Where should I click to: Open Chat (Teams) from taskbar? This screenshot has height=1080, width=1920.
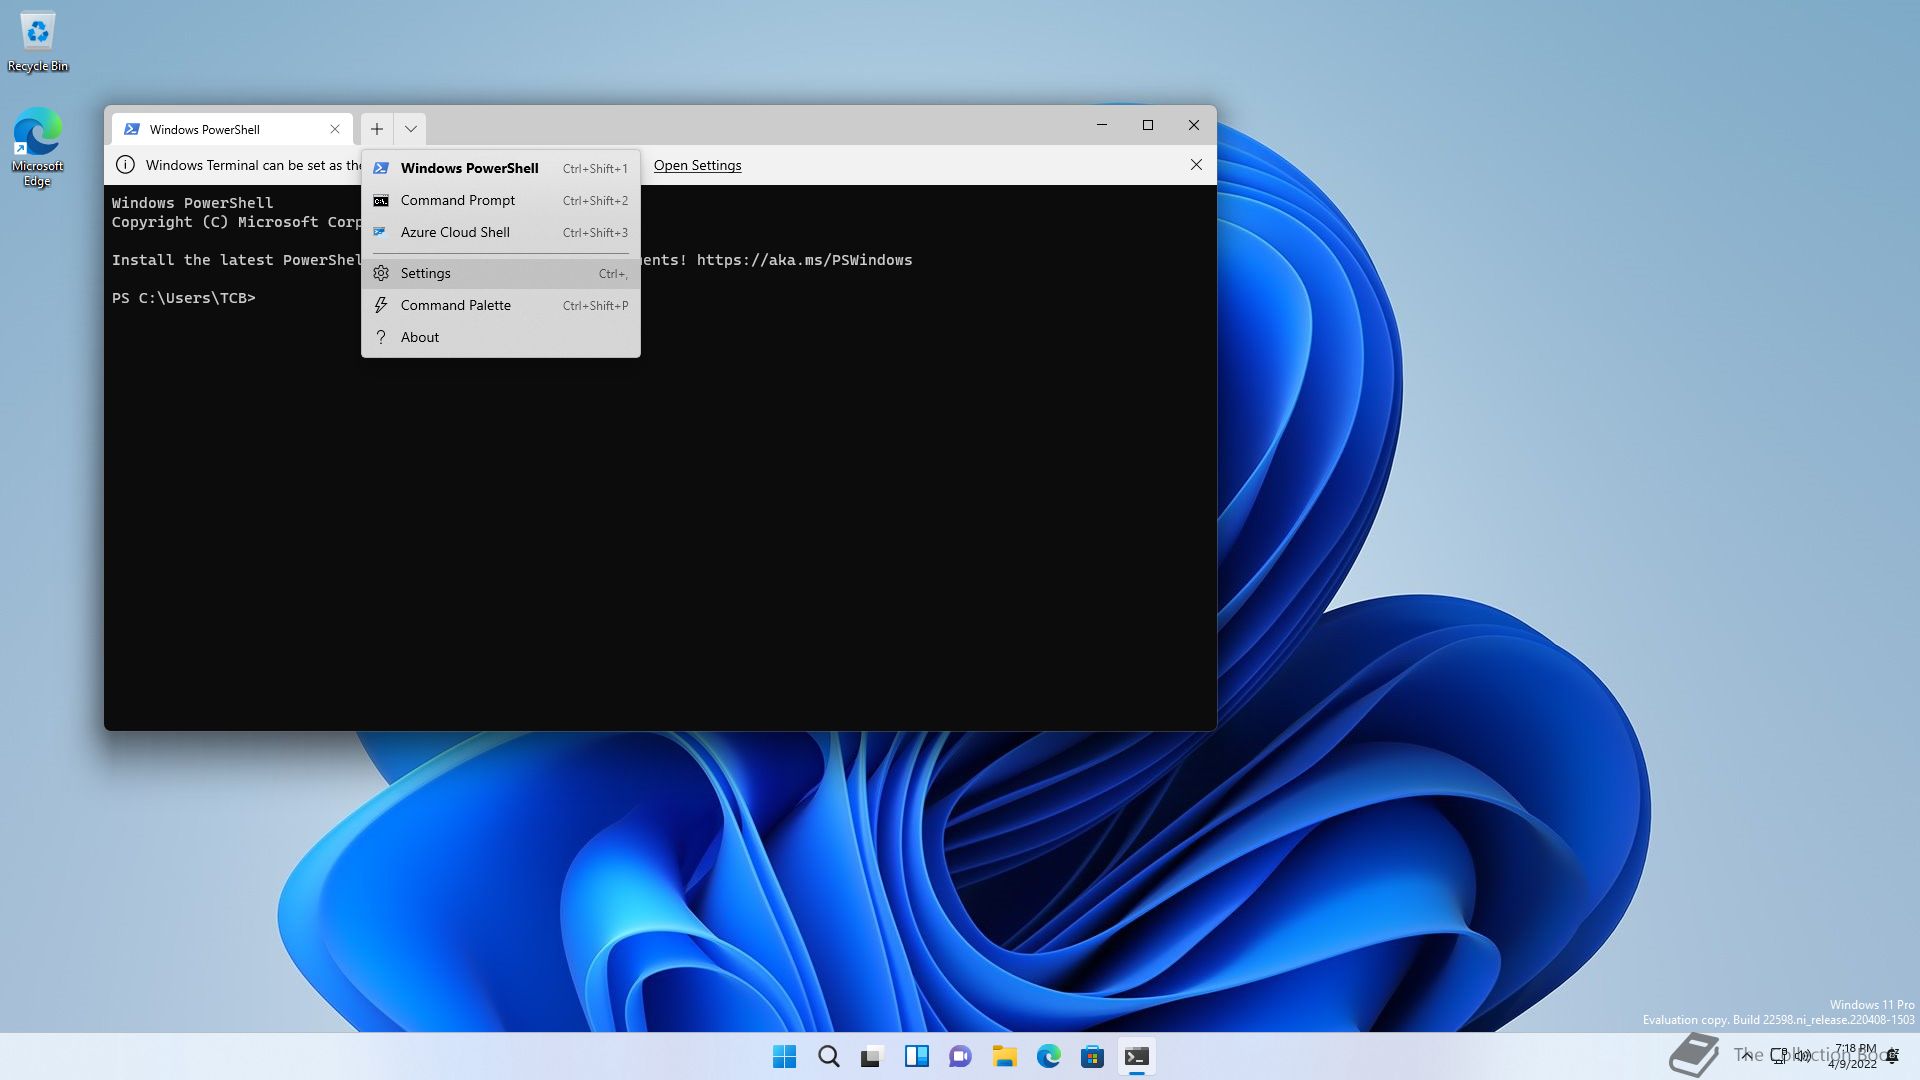[960, 1056]
